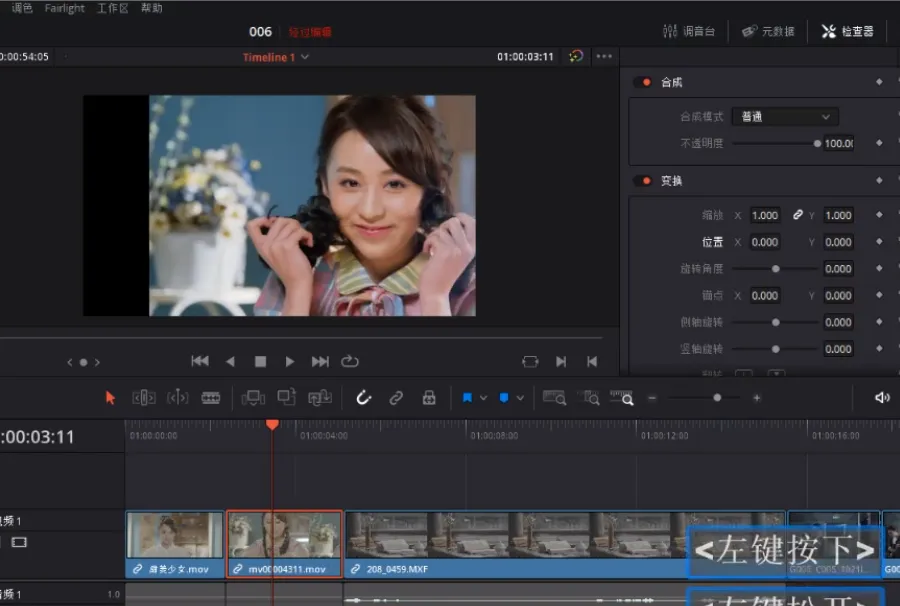This screenshot has width=900, height=606.
Task: Click the orange playhead marker on ruler
Action: (x=273, y=425)
